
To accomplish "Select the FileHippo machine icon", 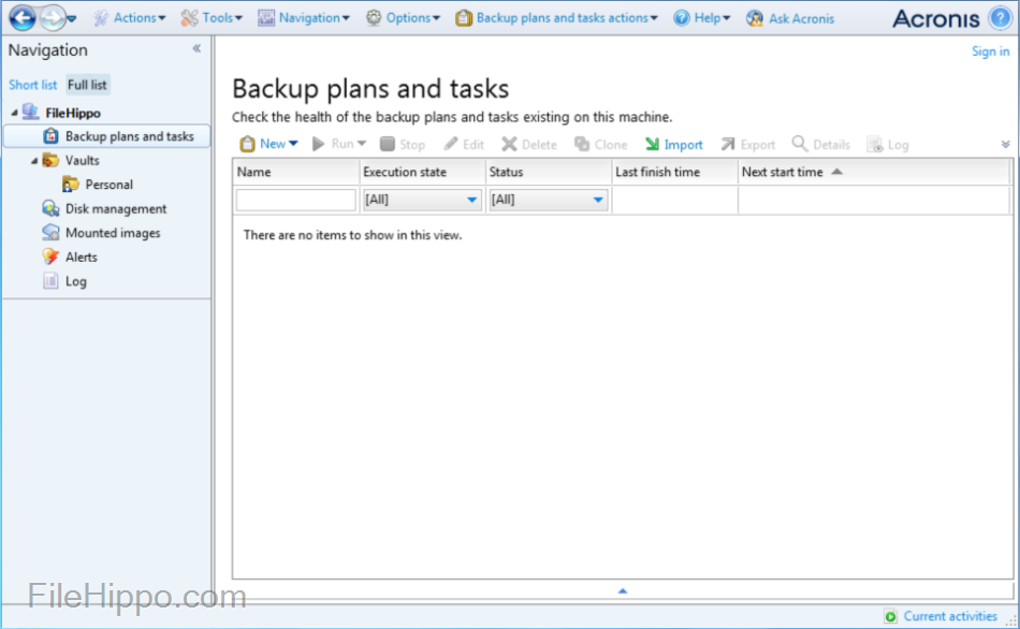I will pos(31,112).
